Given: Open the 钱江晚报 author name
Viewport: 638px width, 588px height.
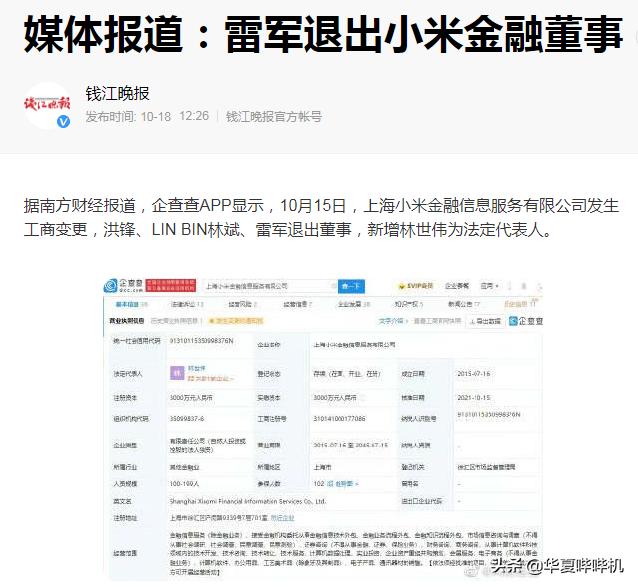Looking at the screenshot, I should tap(117, 94).
